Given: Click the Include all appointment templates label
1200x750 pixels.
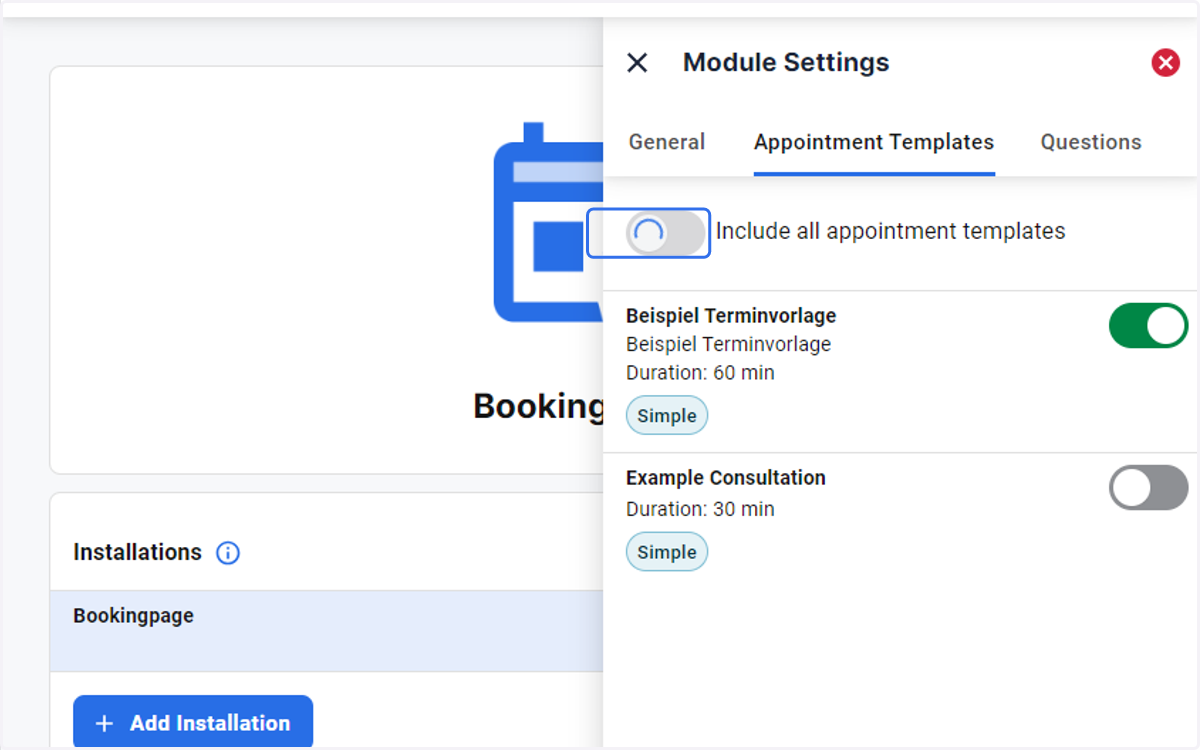Looking at the screenshot, I should (891, 231).
